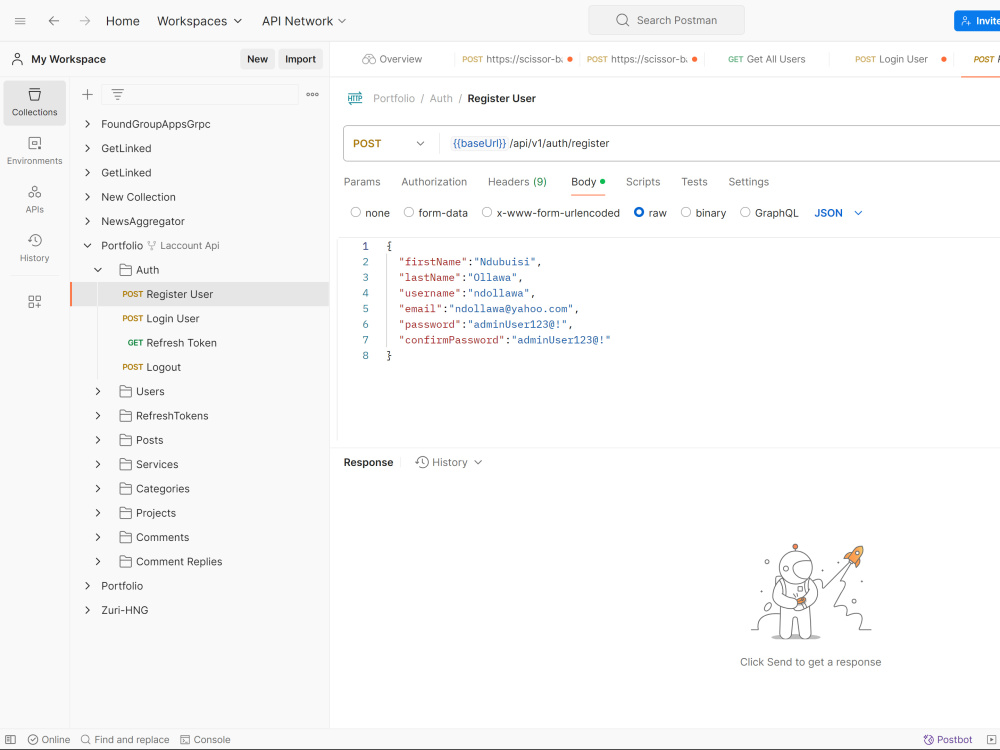Screen dimensions: 1000x750
Task: Click the user icon beside My Workspace
Action: coord(18,59)
